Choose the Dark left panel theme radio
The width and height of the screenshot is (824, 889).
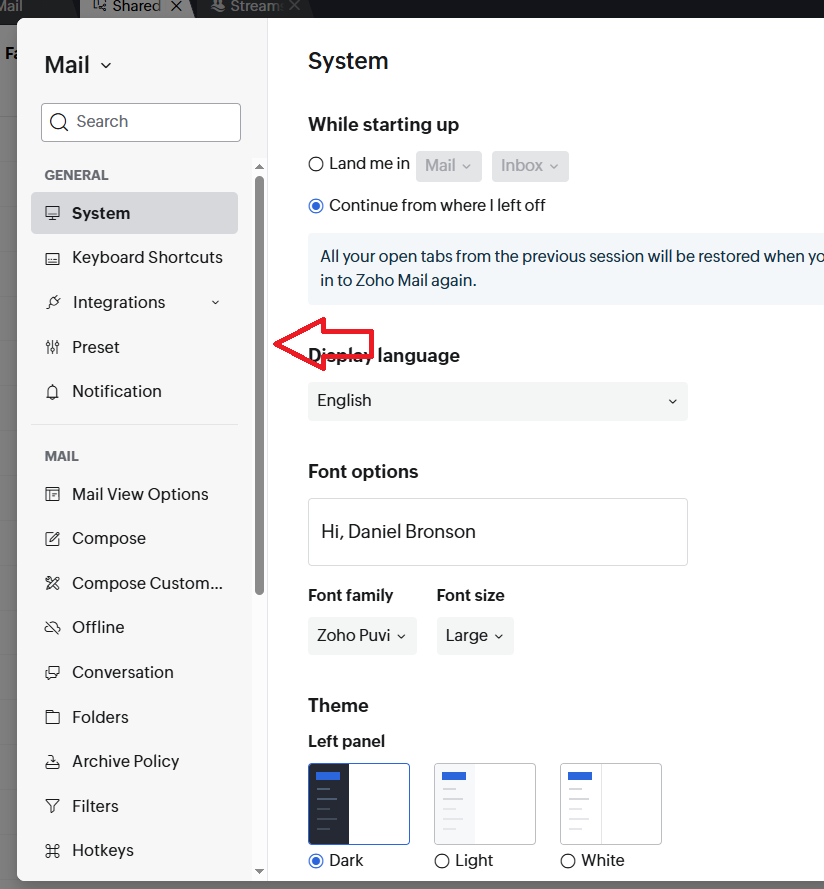coord(316,861)
